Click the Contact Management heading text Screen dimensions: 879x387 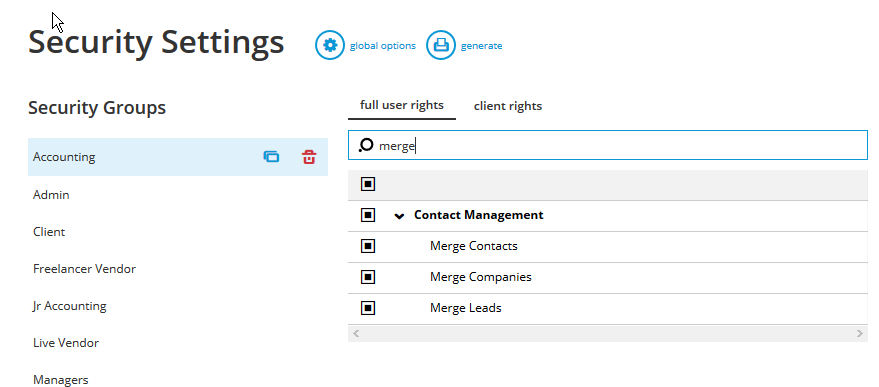(479, 215)
